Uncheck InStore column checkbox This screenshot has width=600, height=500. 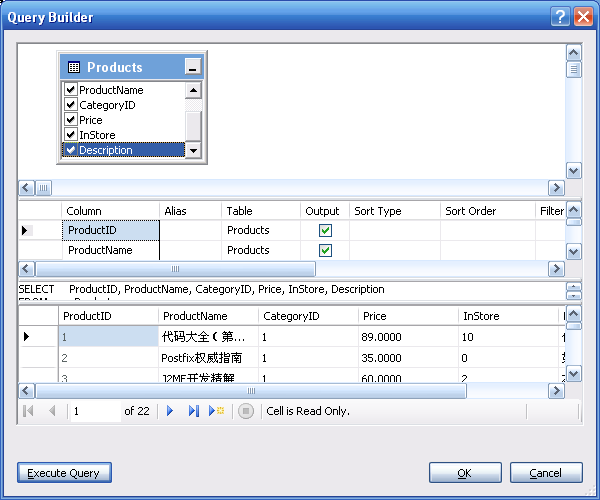70,134
